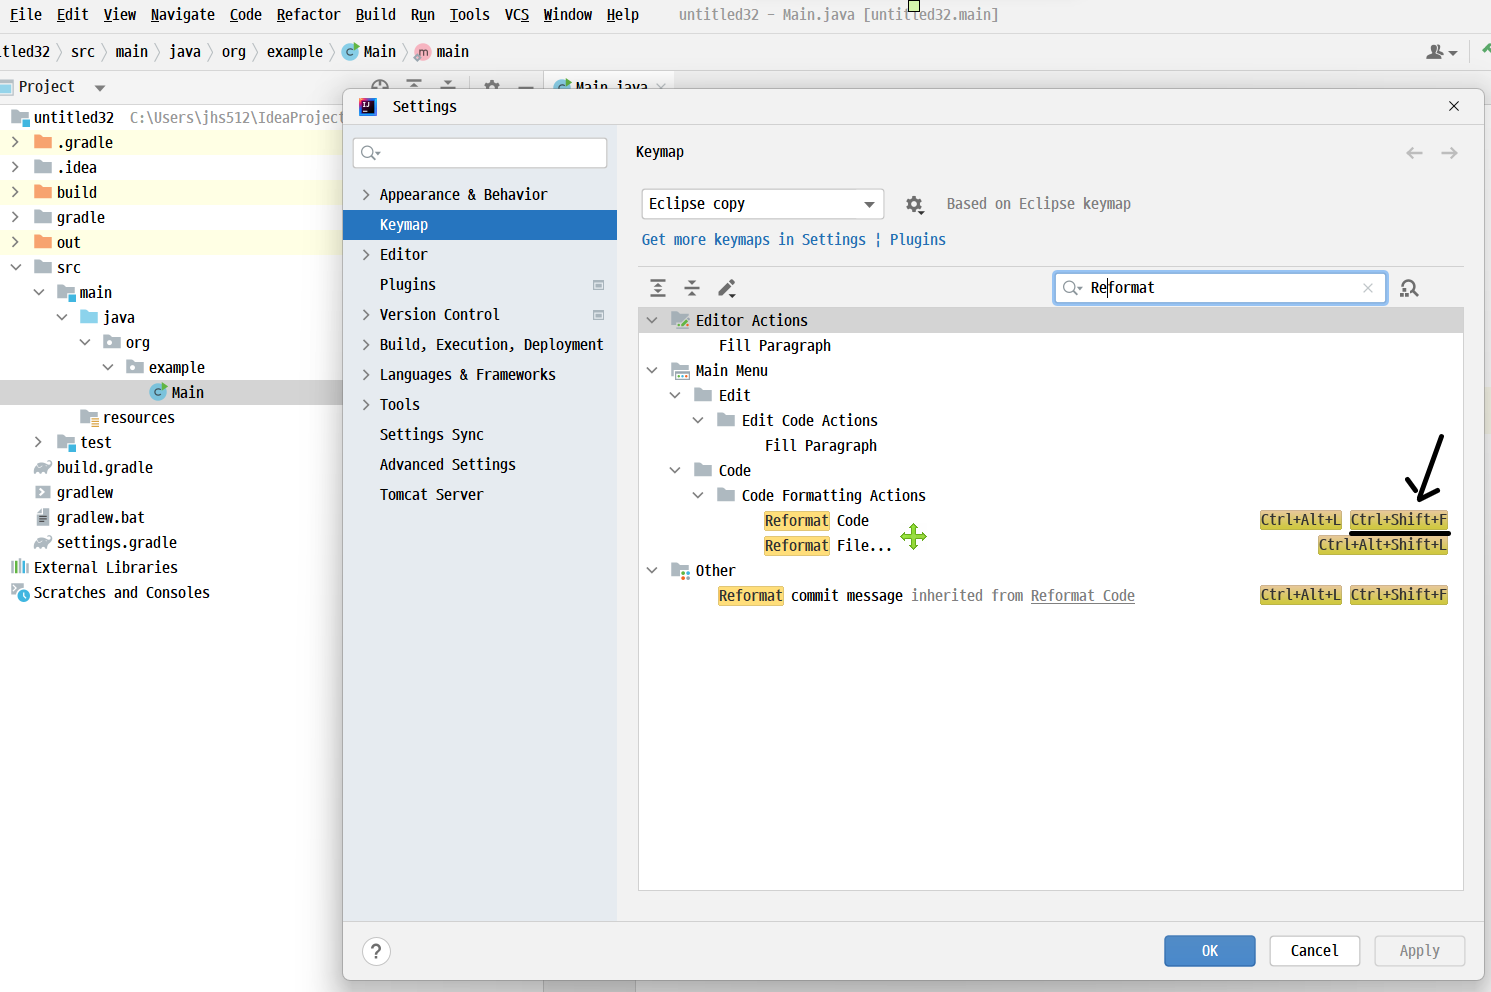Click the pencil Edit Shortcut icon

coord(727,288)
